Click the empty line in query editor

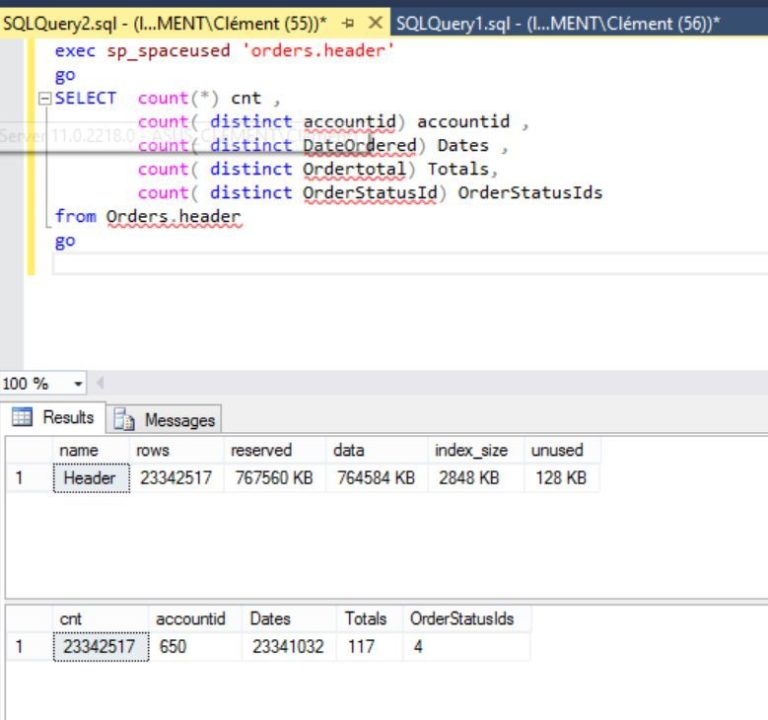[400, 264]
